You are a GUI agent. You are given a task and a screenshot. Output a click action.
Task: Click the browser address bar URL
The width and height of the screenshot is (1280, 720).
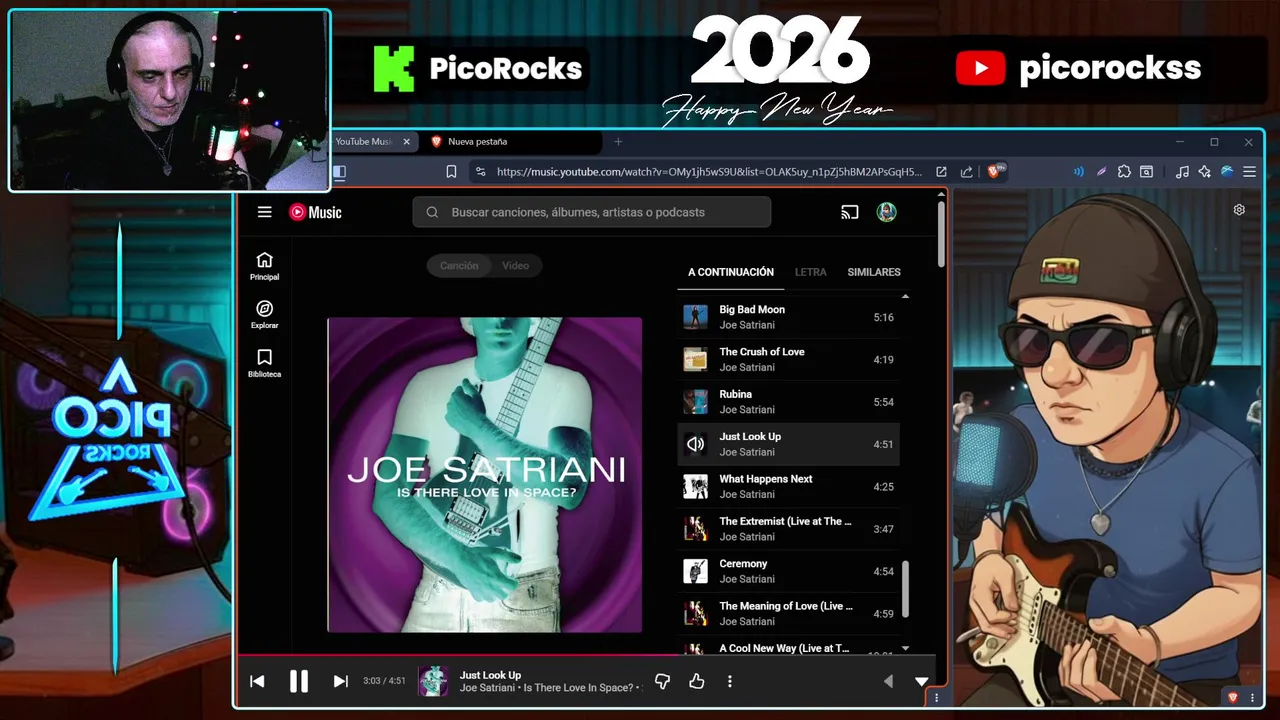coord(709,172)
